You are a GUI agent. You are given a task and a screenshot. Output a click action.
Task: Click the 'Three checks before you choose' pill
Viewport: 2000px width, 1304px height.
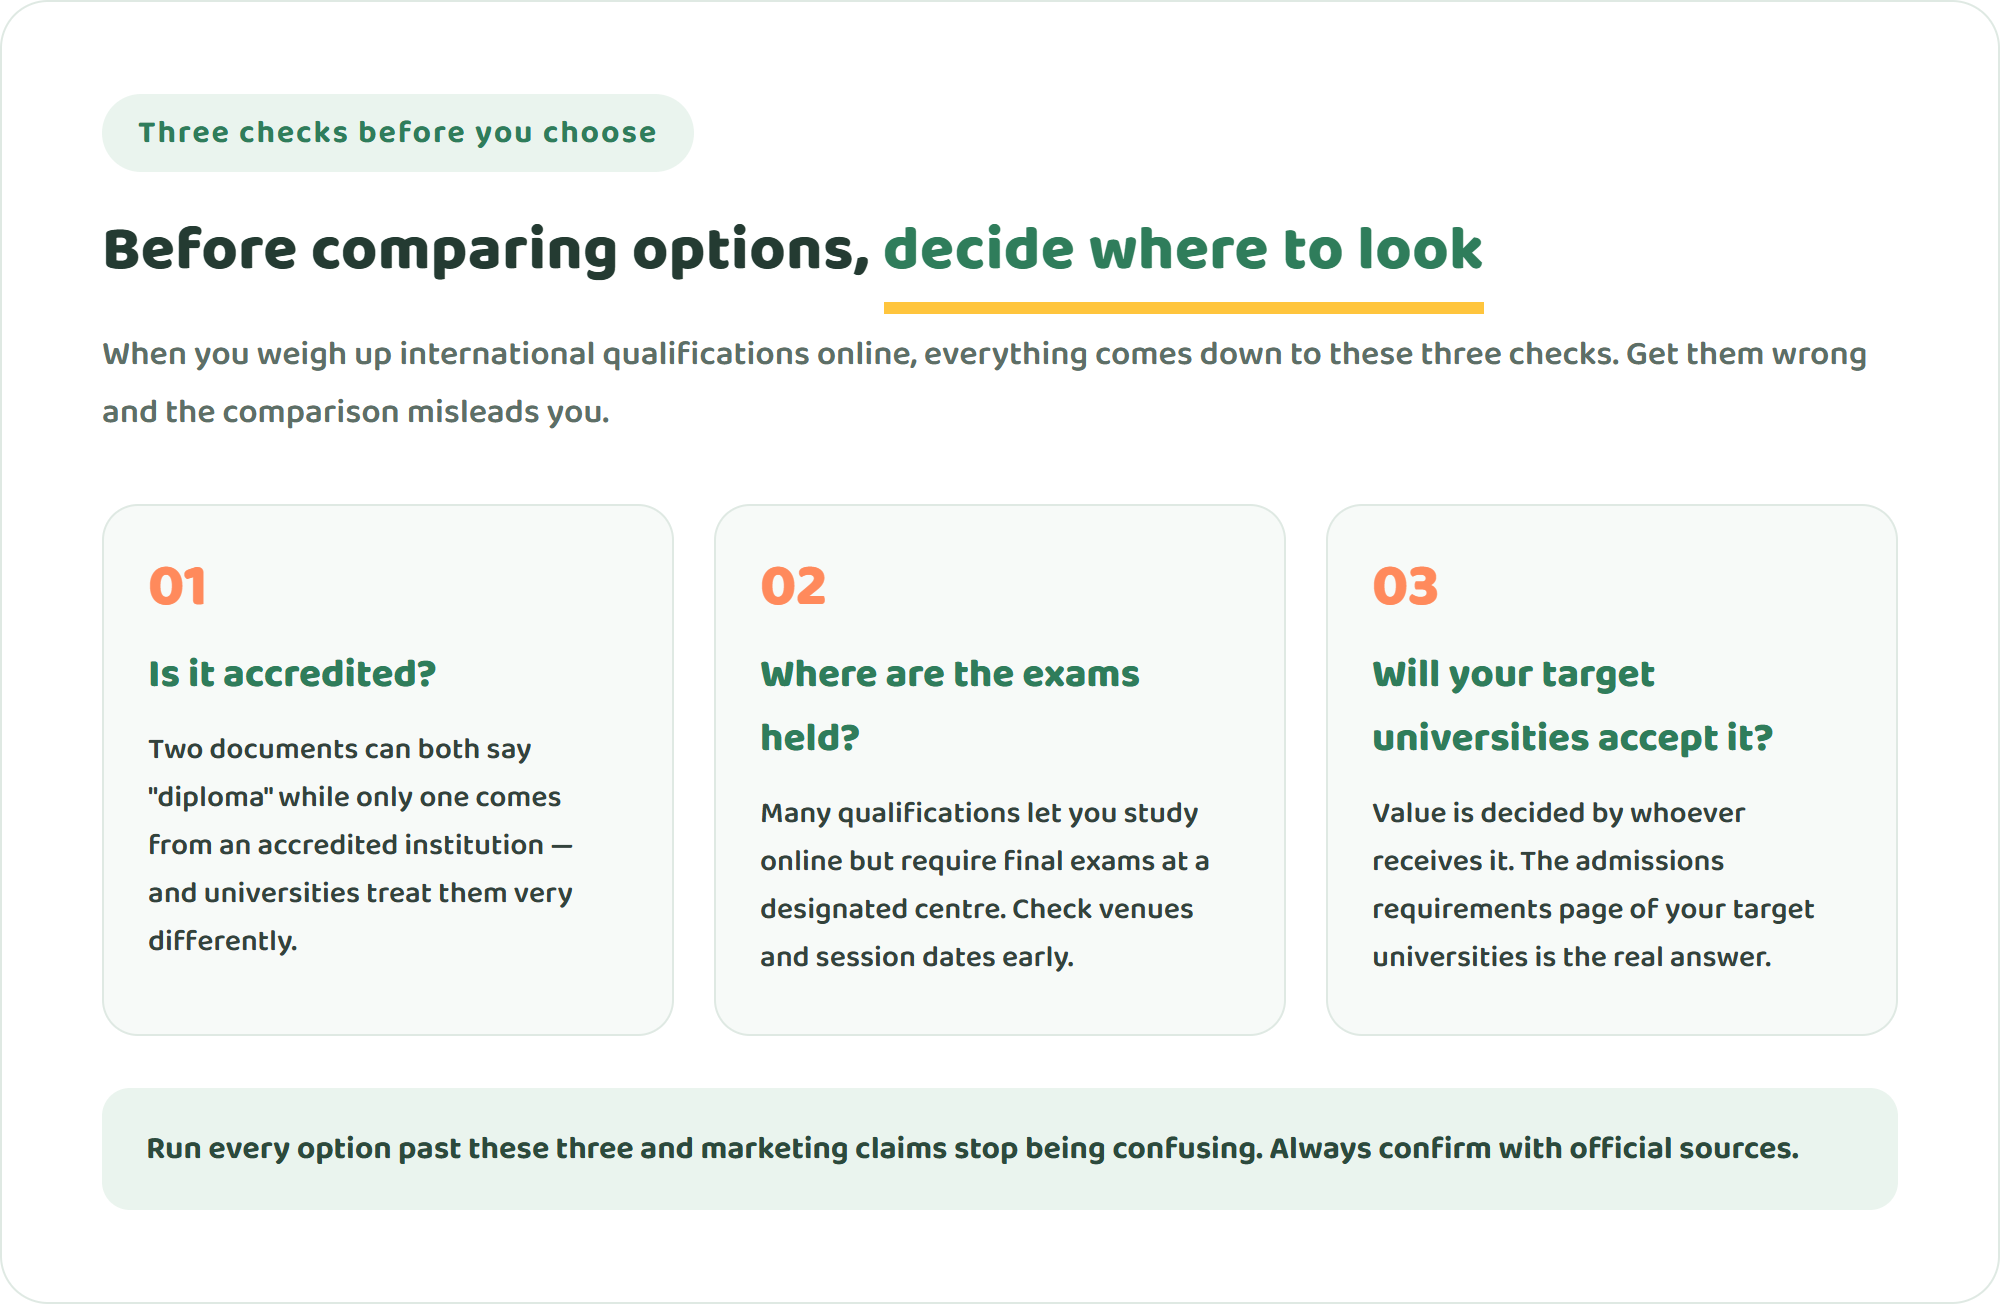click(x=397, y=133)
